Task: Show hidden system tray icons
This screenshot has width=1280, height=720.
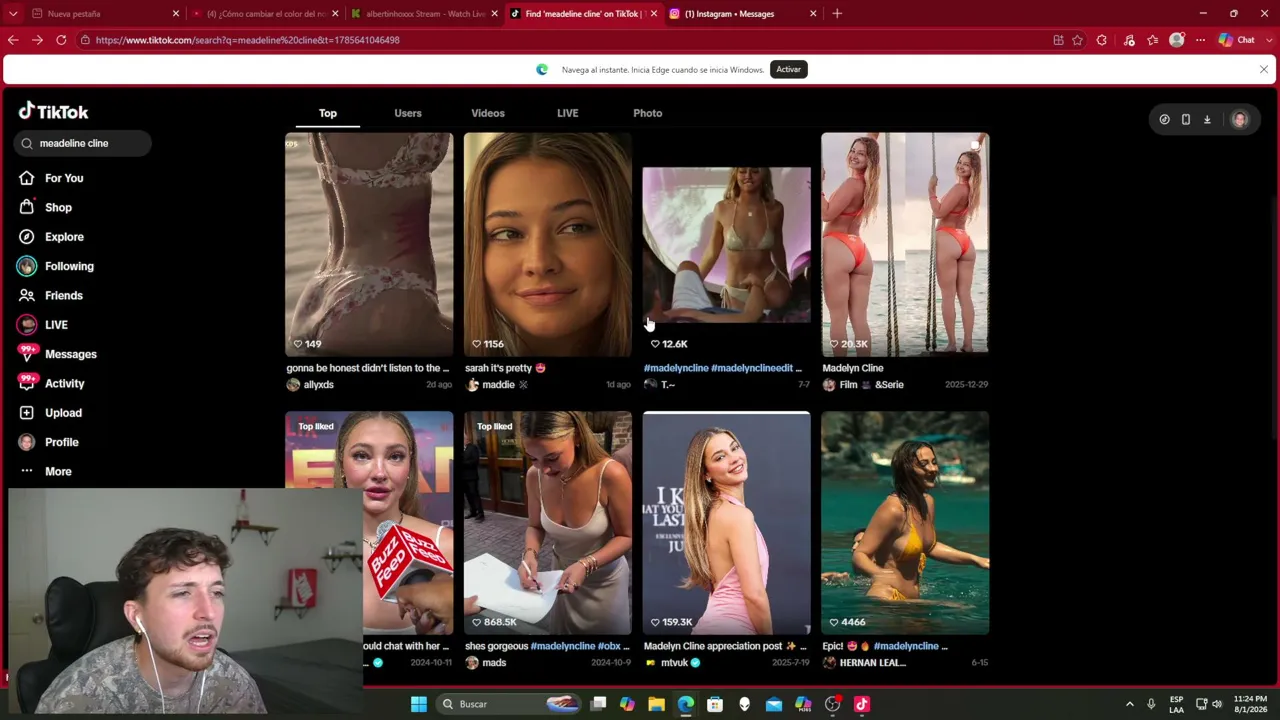Action: 1130,704
